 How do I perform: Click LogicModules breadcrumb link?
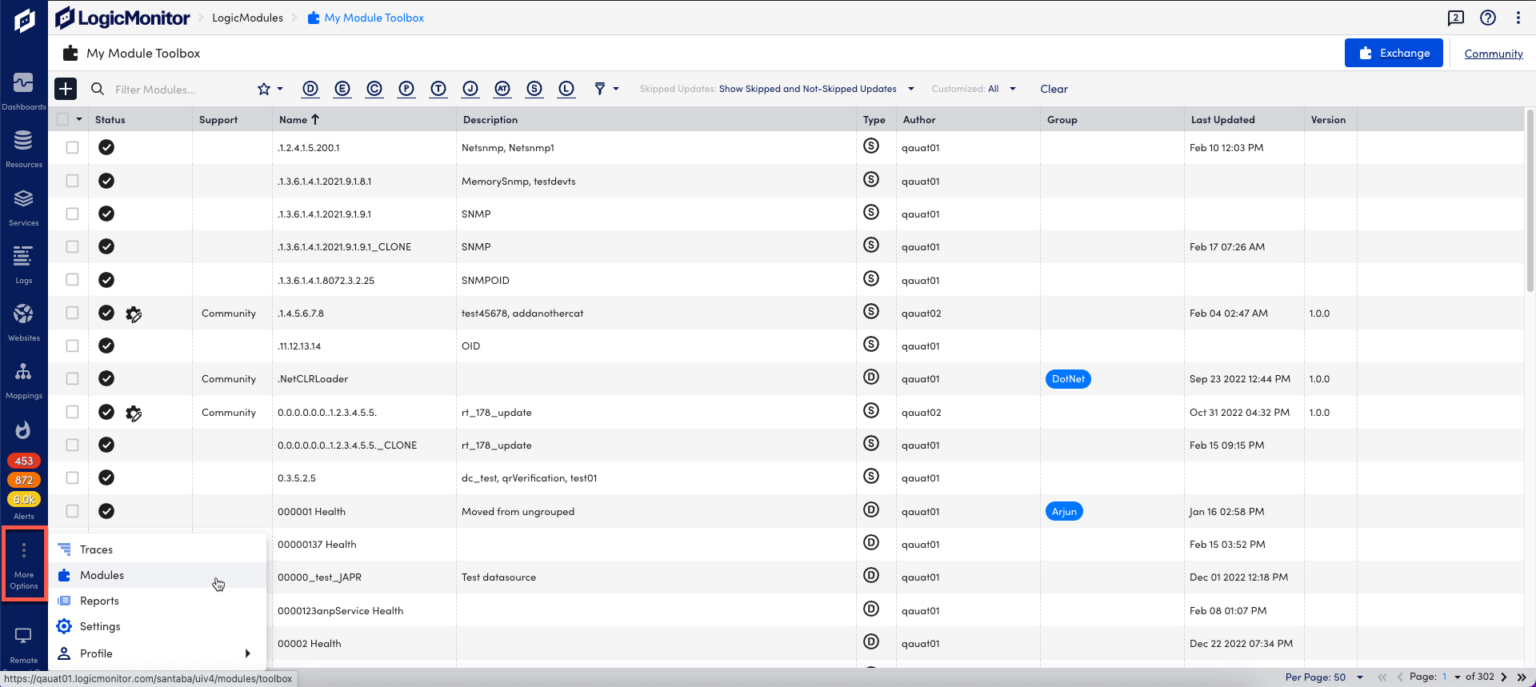[247, 18]
